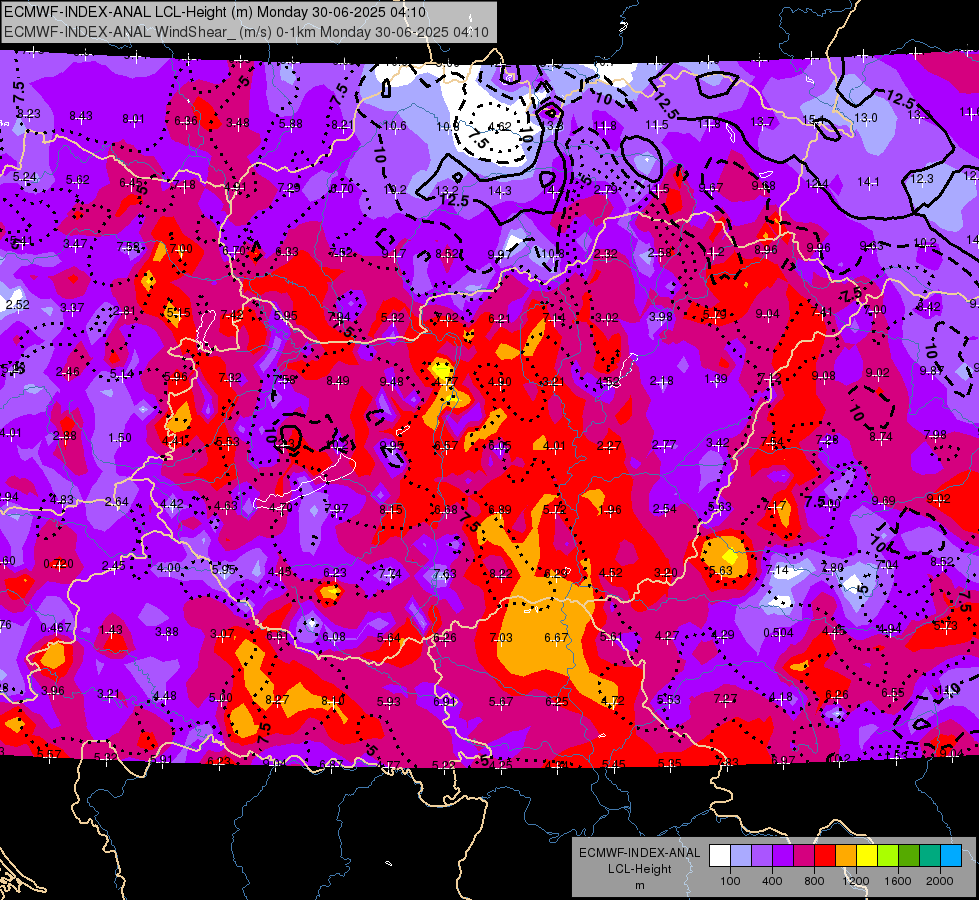Click the grid value 12.4
Viewport: 979px width, 900px height.
[x=817, y=184]
